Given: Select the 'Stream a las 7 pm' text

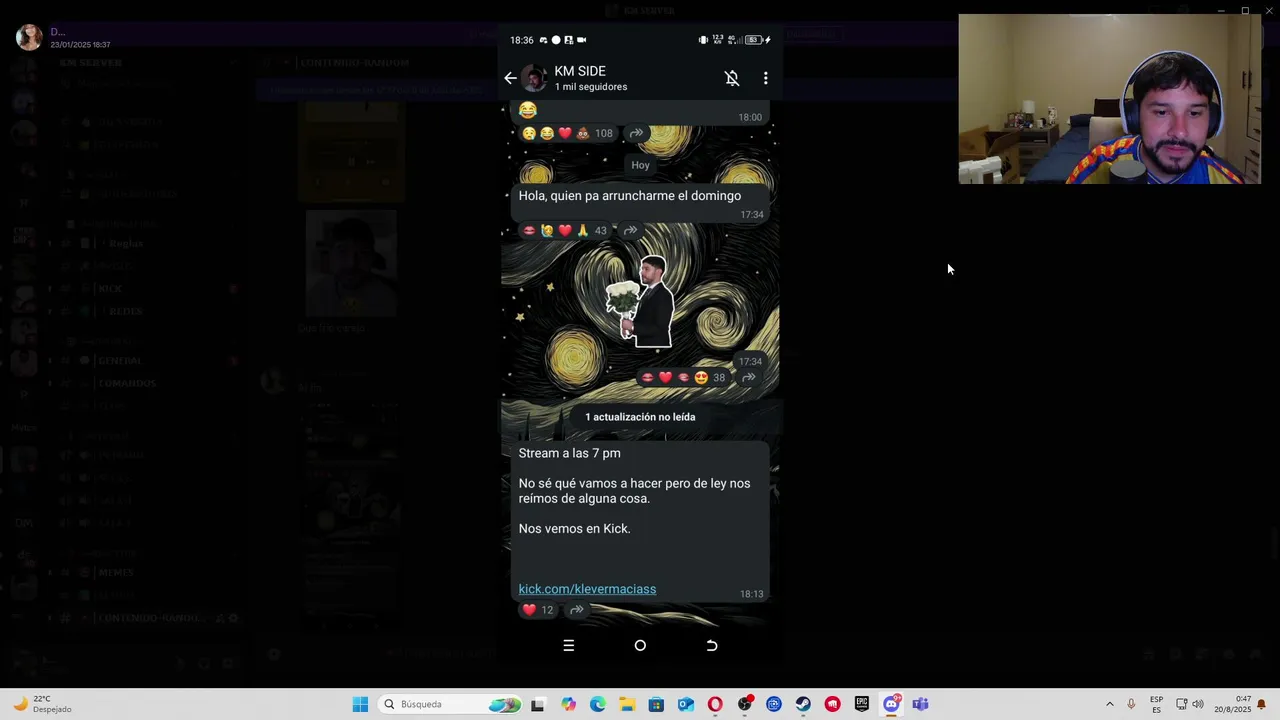Looking at the screenshot, I should [569, 453].
